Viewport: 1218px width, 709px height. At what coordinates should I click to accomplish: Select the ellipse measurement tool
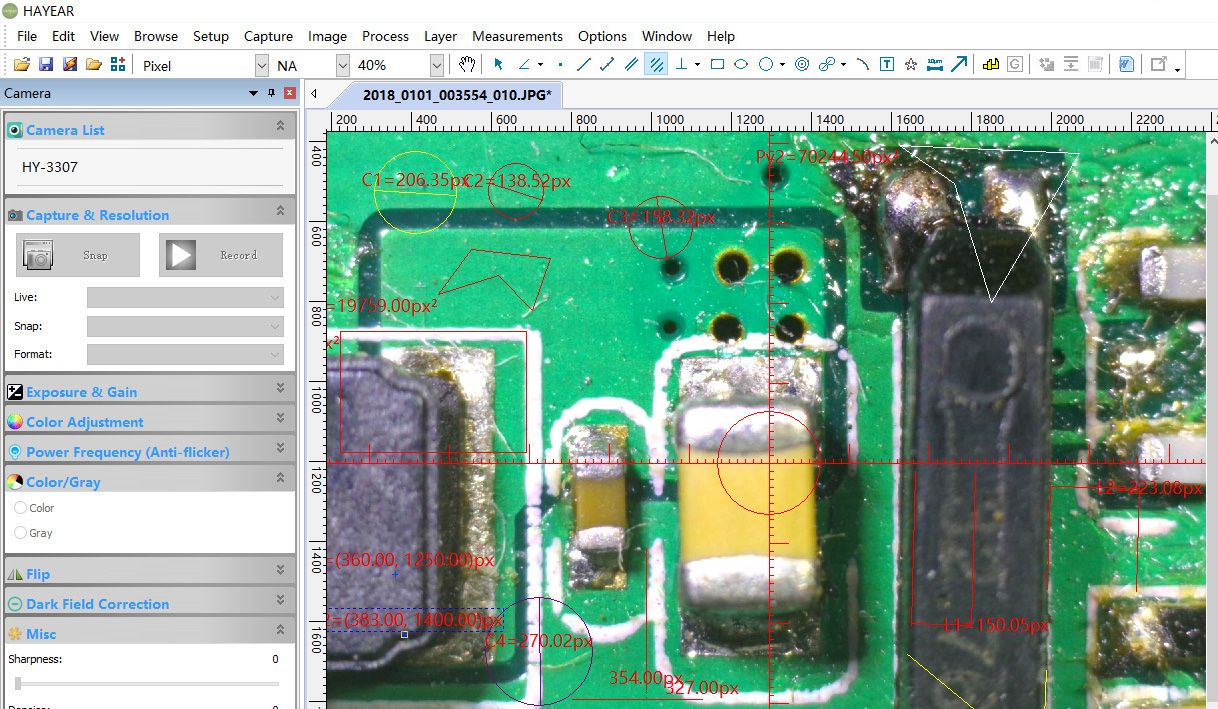pos(741,65)
